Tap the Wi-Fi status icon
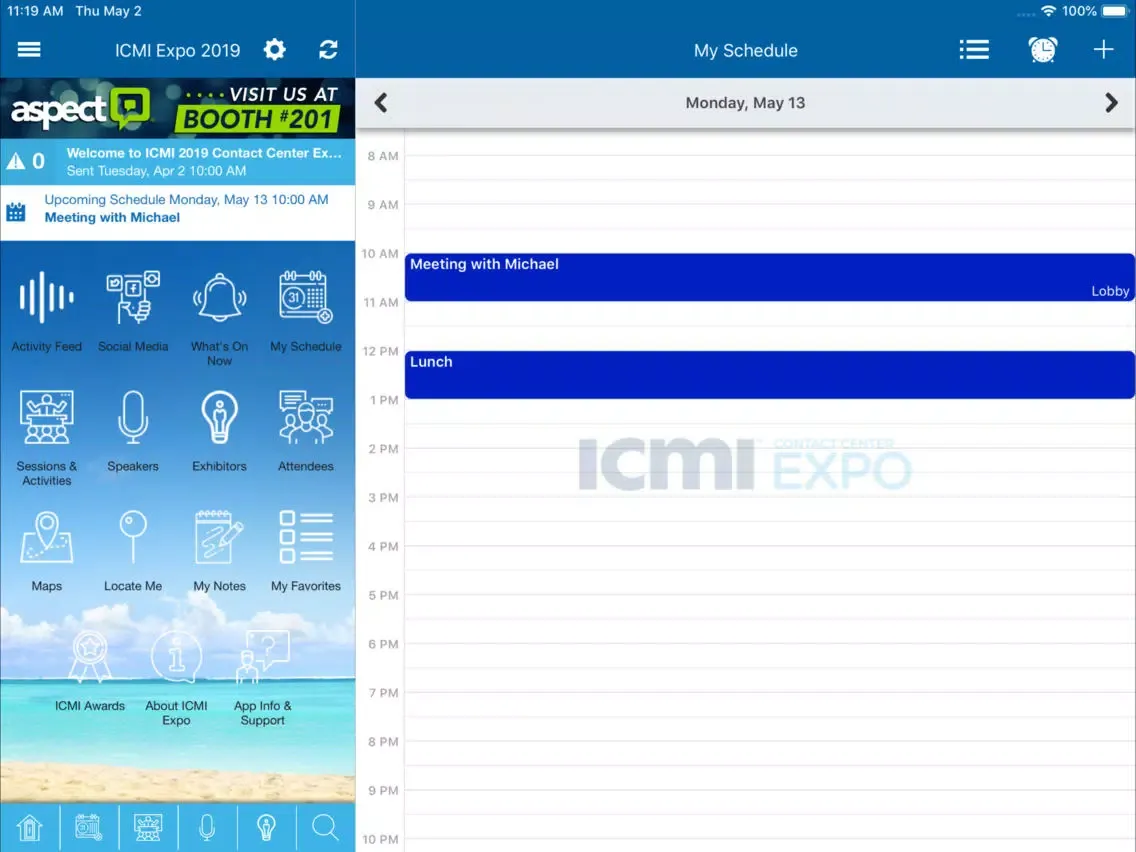 click(x=1048, y=11)
